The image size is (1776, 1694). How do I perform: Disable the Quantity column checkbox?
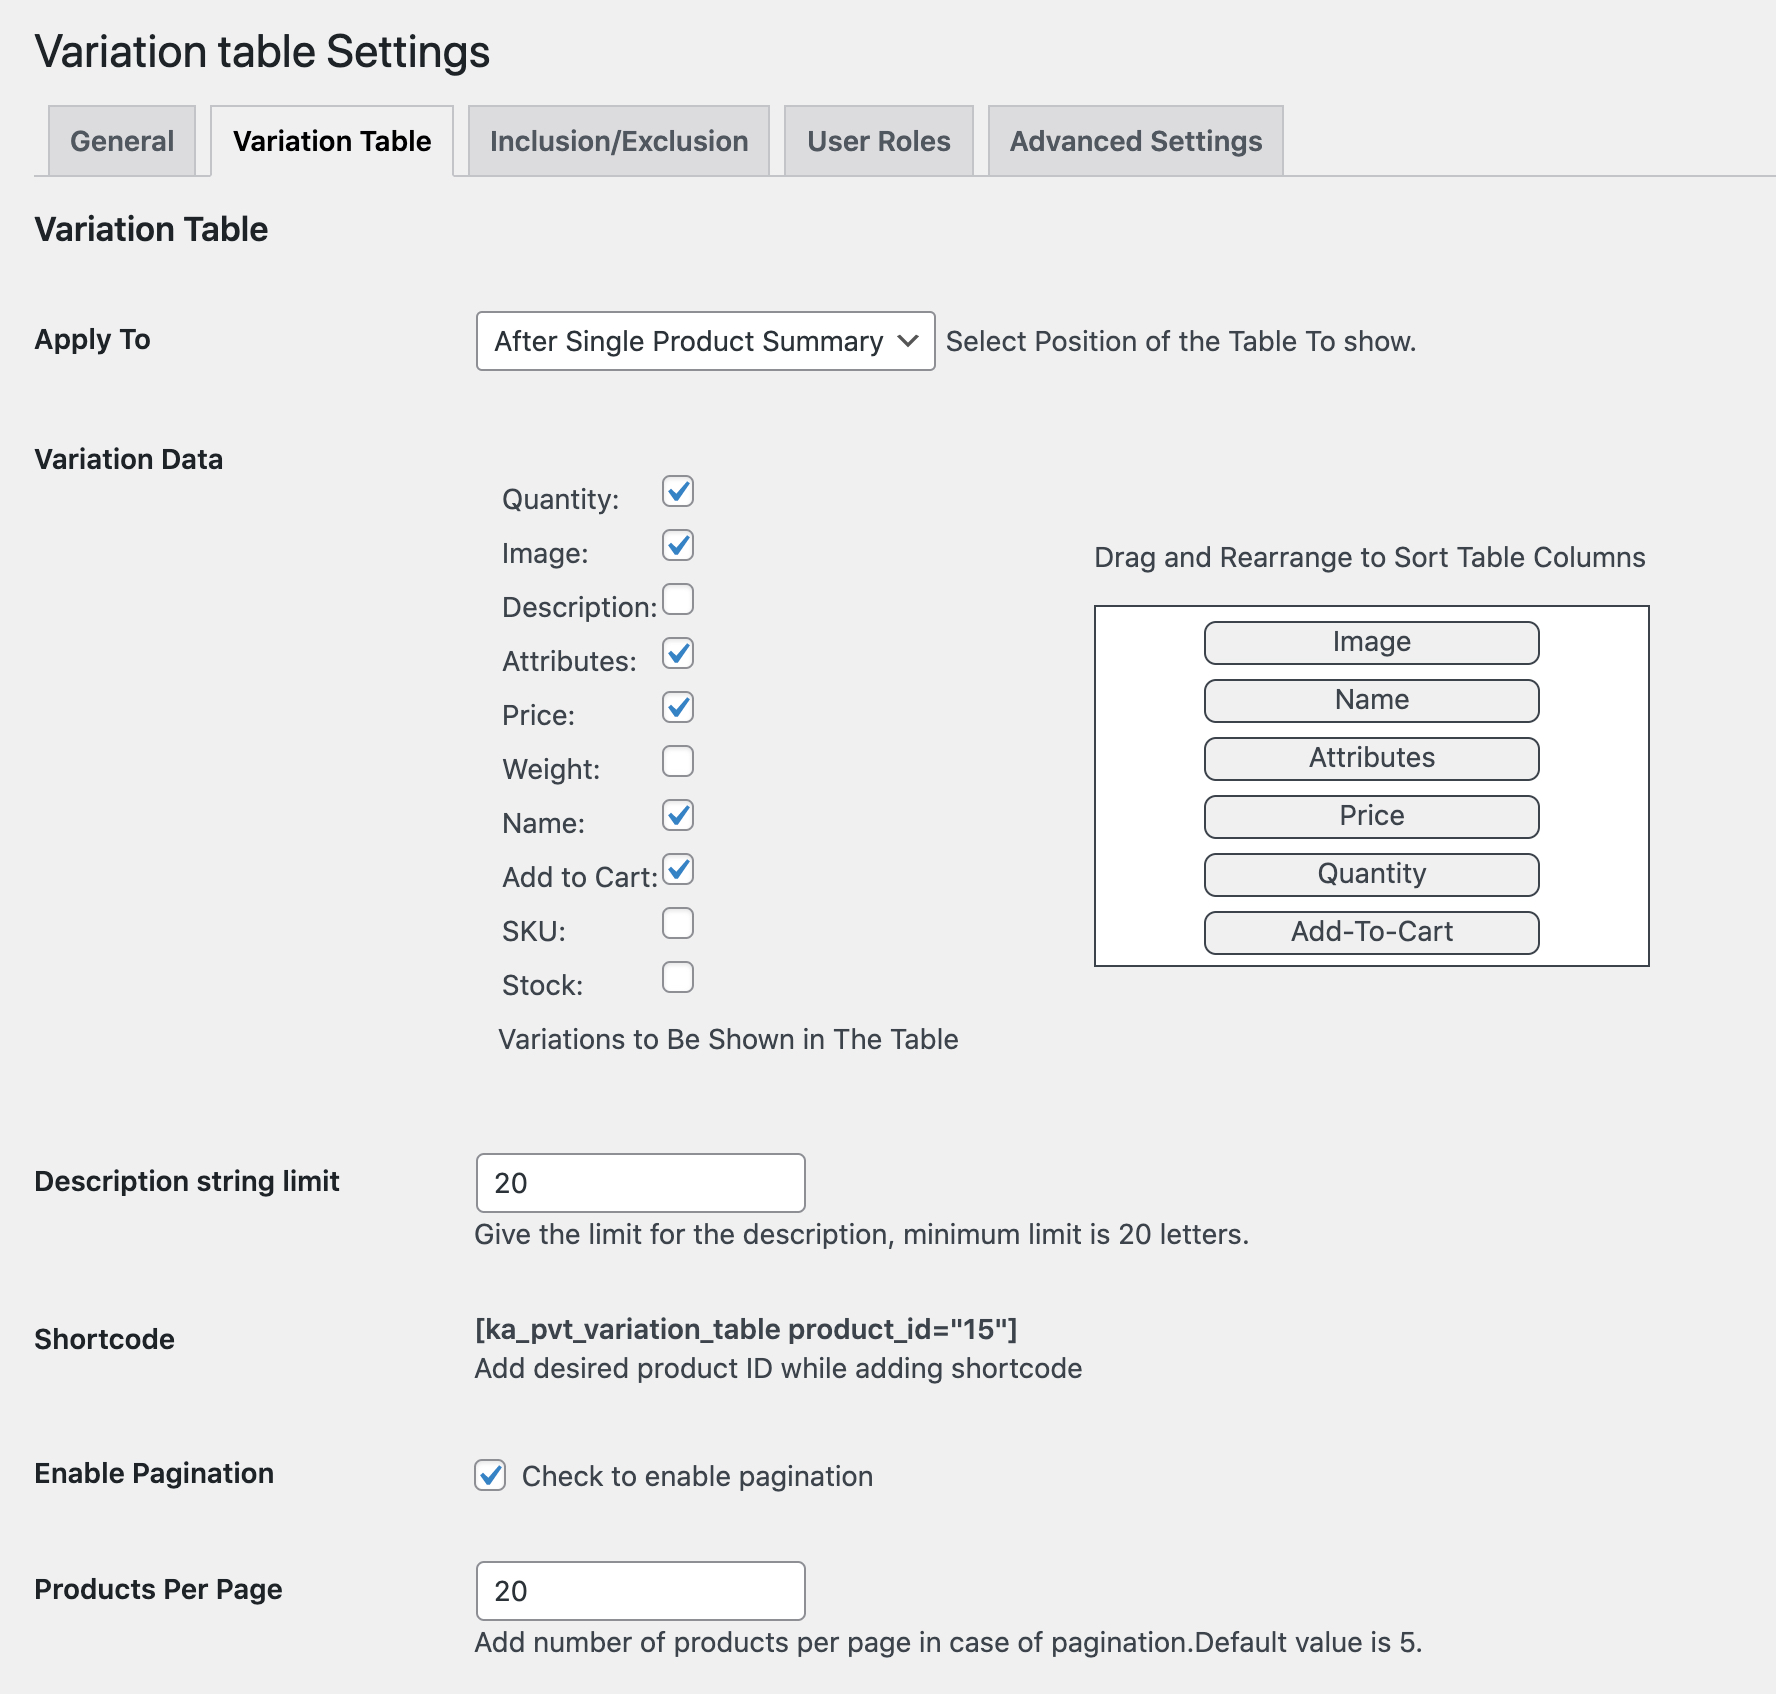677,491
